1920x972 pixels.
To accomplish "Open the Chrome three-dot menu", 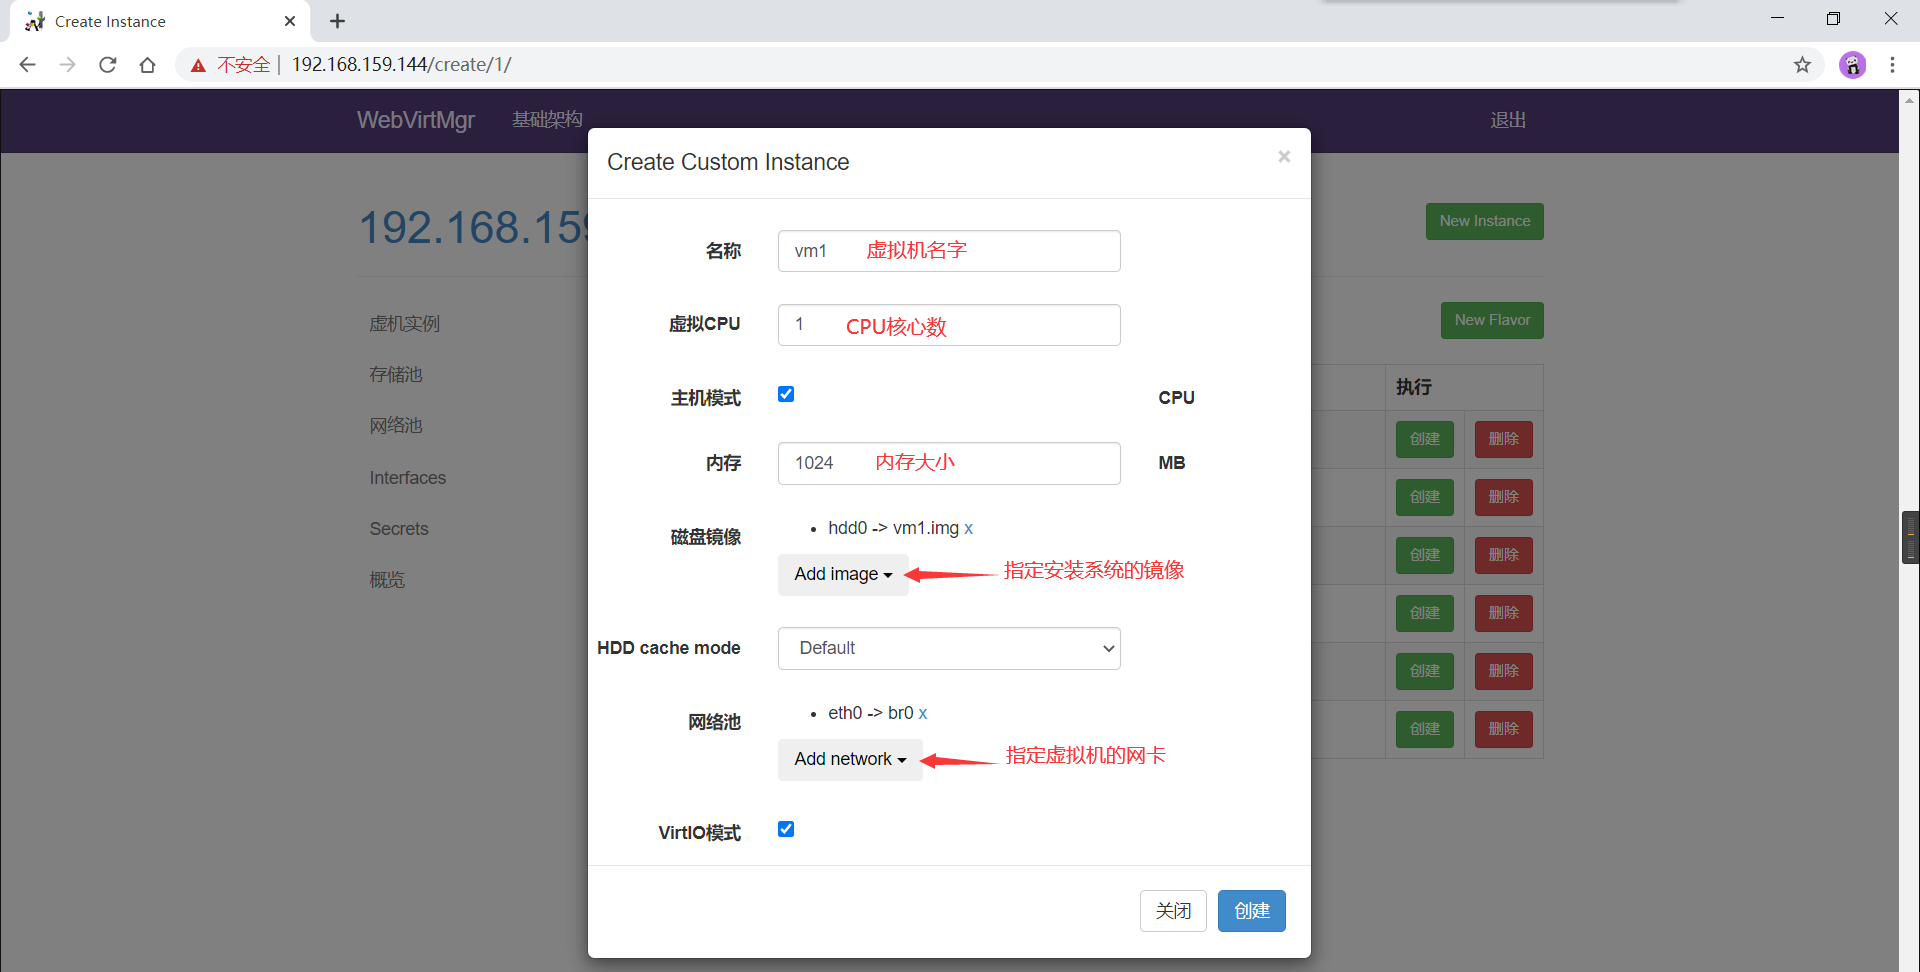I will point(1892,65).
